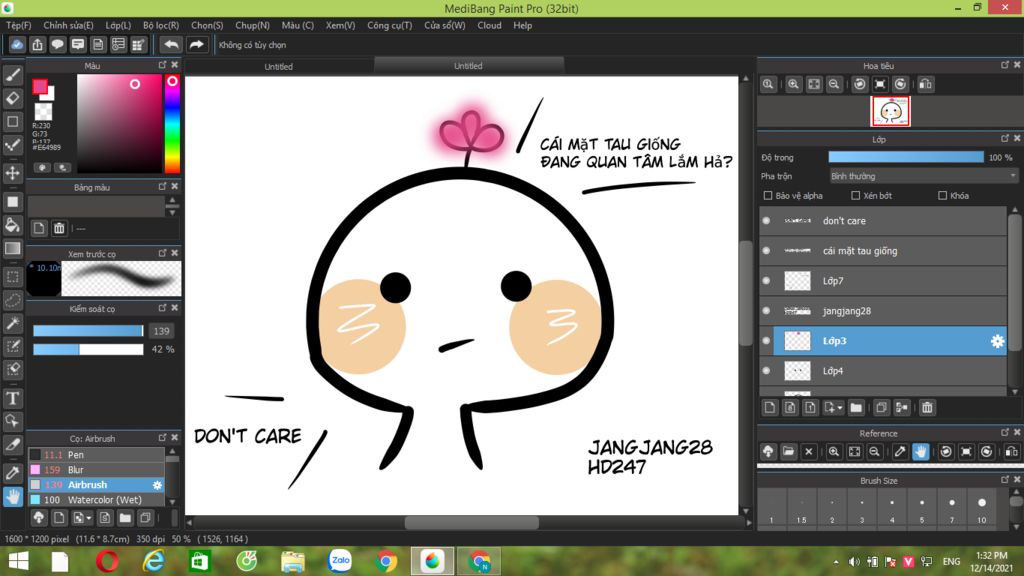Enable the Bảo vệ alpha checkbox
Image resolution: width=1024 pixels, height=576 pixels.
click(x=768, y=195)
